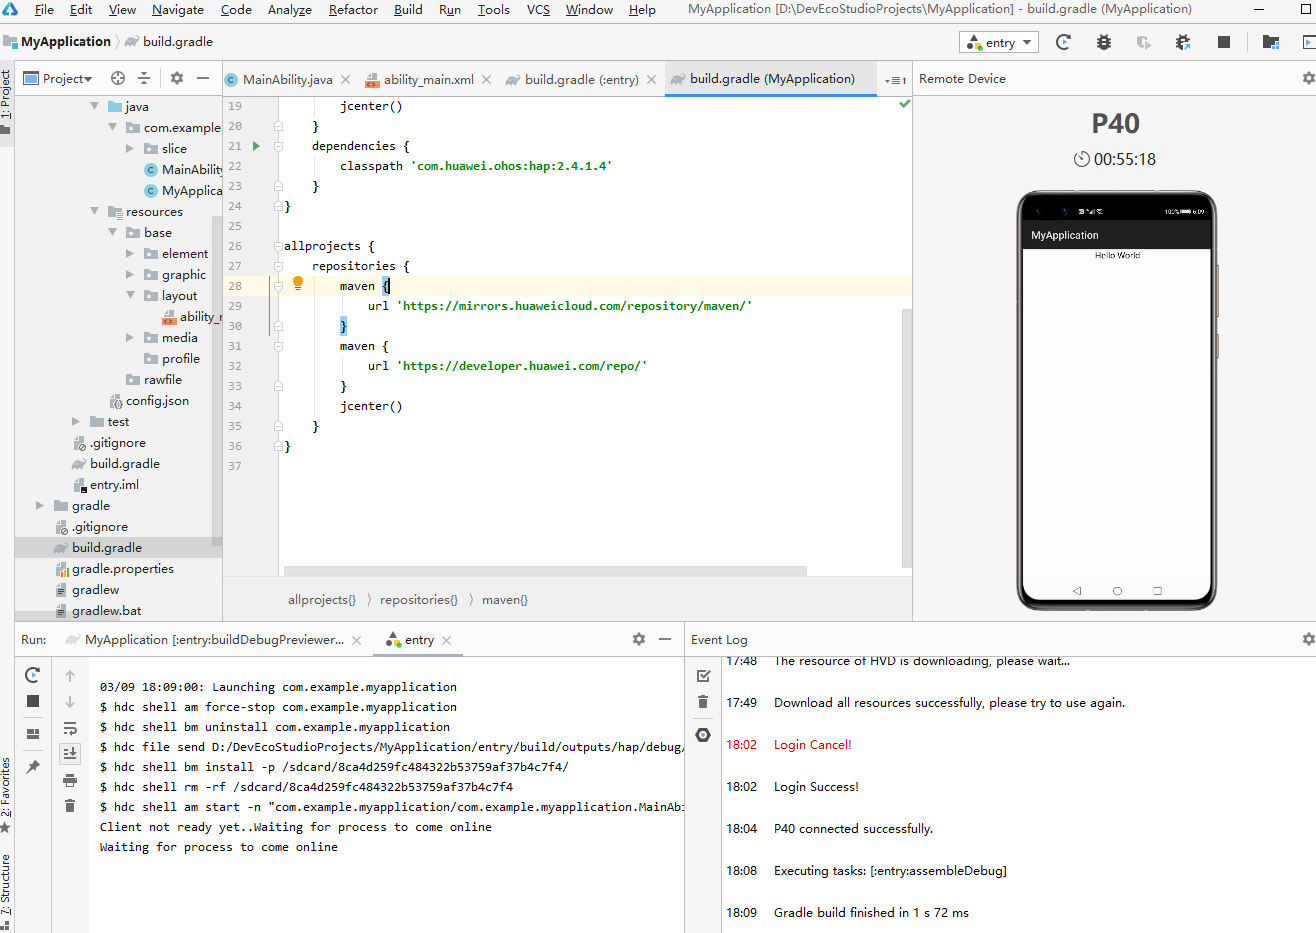Expand the test folder
The image size is (1316, 933).
(76, 421)
